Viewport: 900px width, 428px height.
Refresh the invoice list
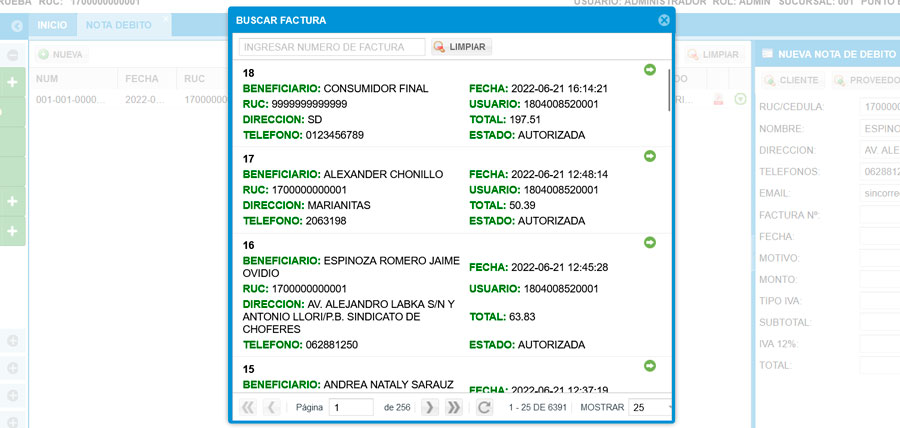[x=484, y=408]
